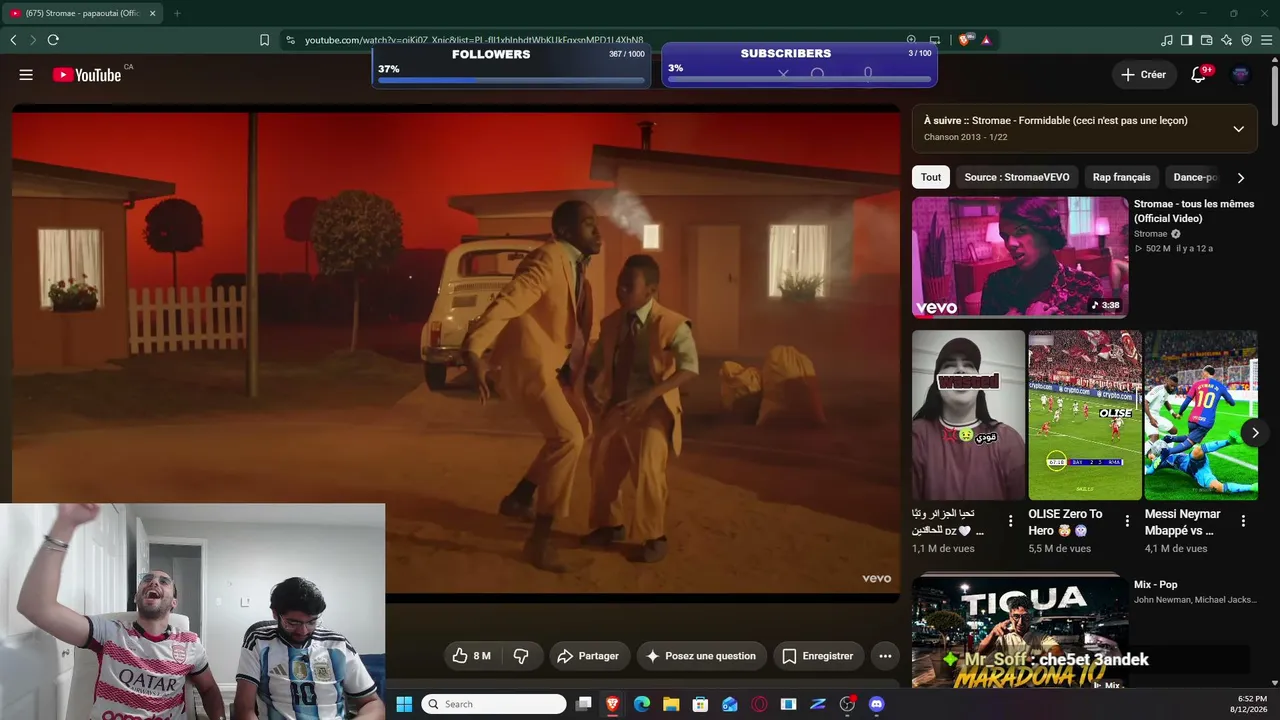The image size is (1280, 720).
Task: Open Stromae - tous les mêmes video title
Action: (x=1194, y=211)
